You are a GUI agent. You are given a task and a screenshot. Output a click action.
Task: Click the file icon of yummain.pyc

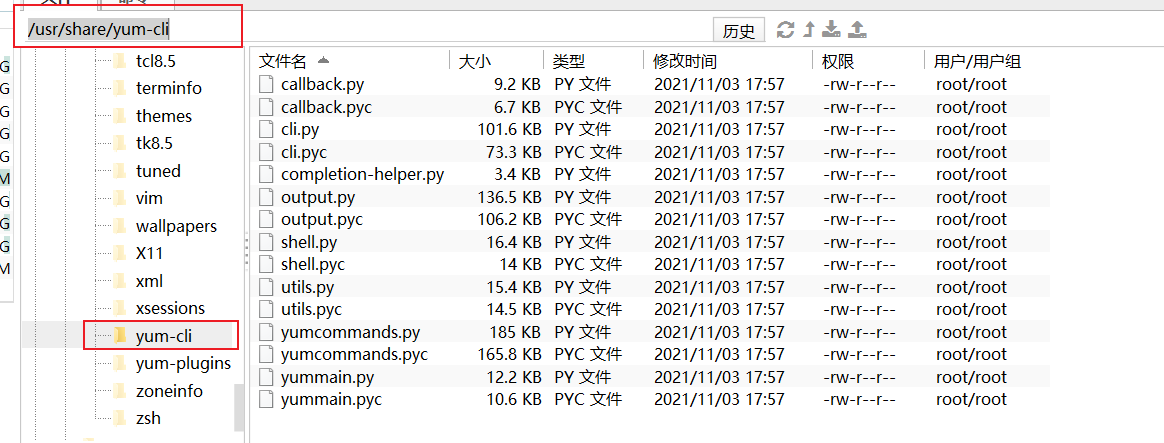266,399
